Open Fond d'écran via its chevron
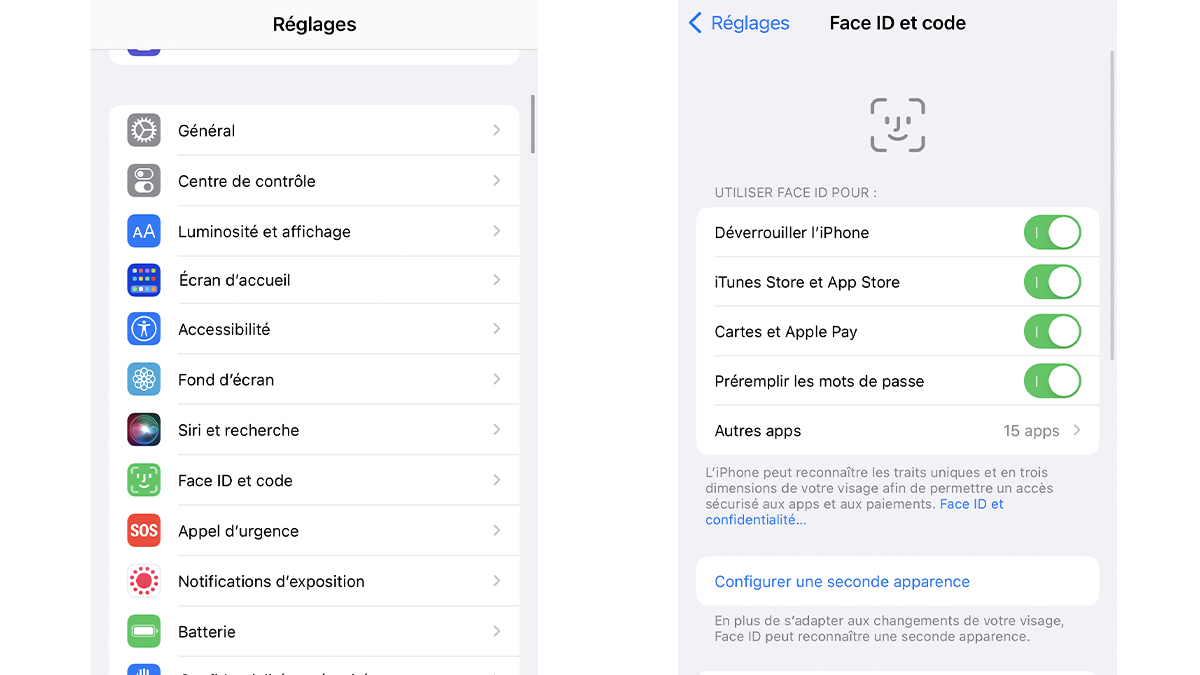 497,380
